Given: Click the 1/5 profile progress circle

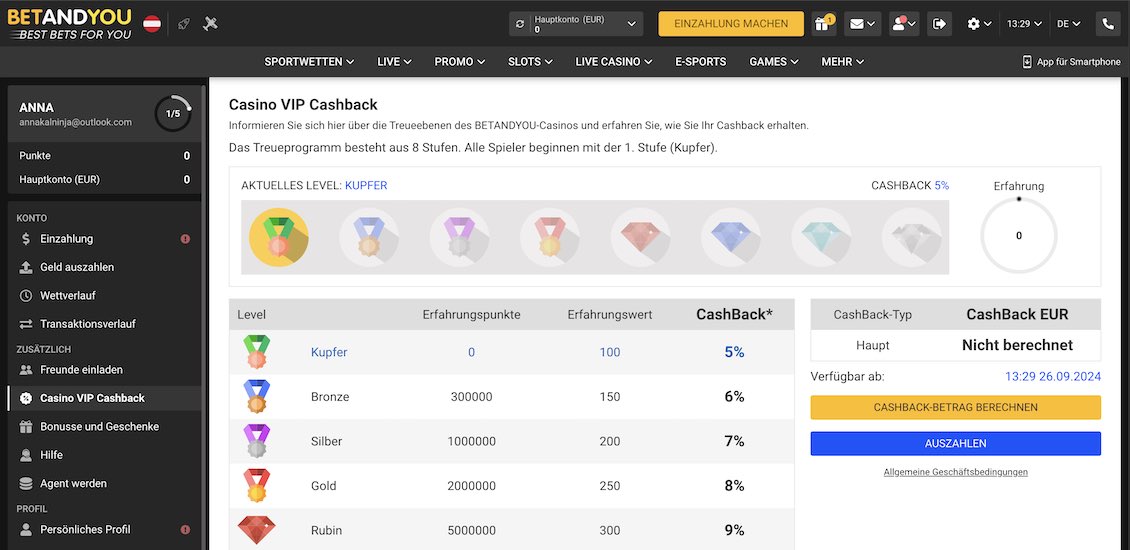Looking at the screenshot, I should (x=173, y=114).
